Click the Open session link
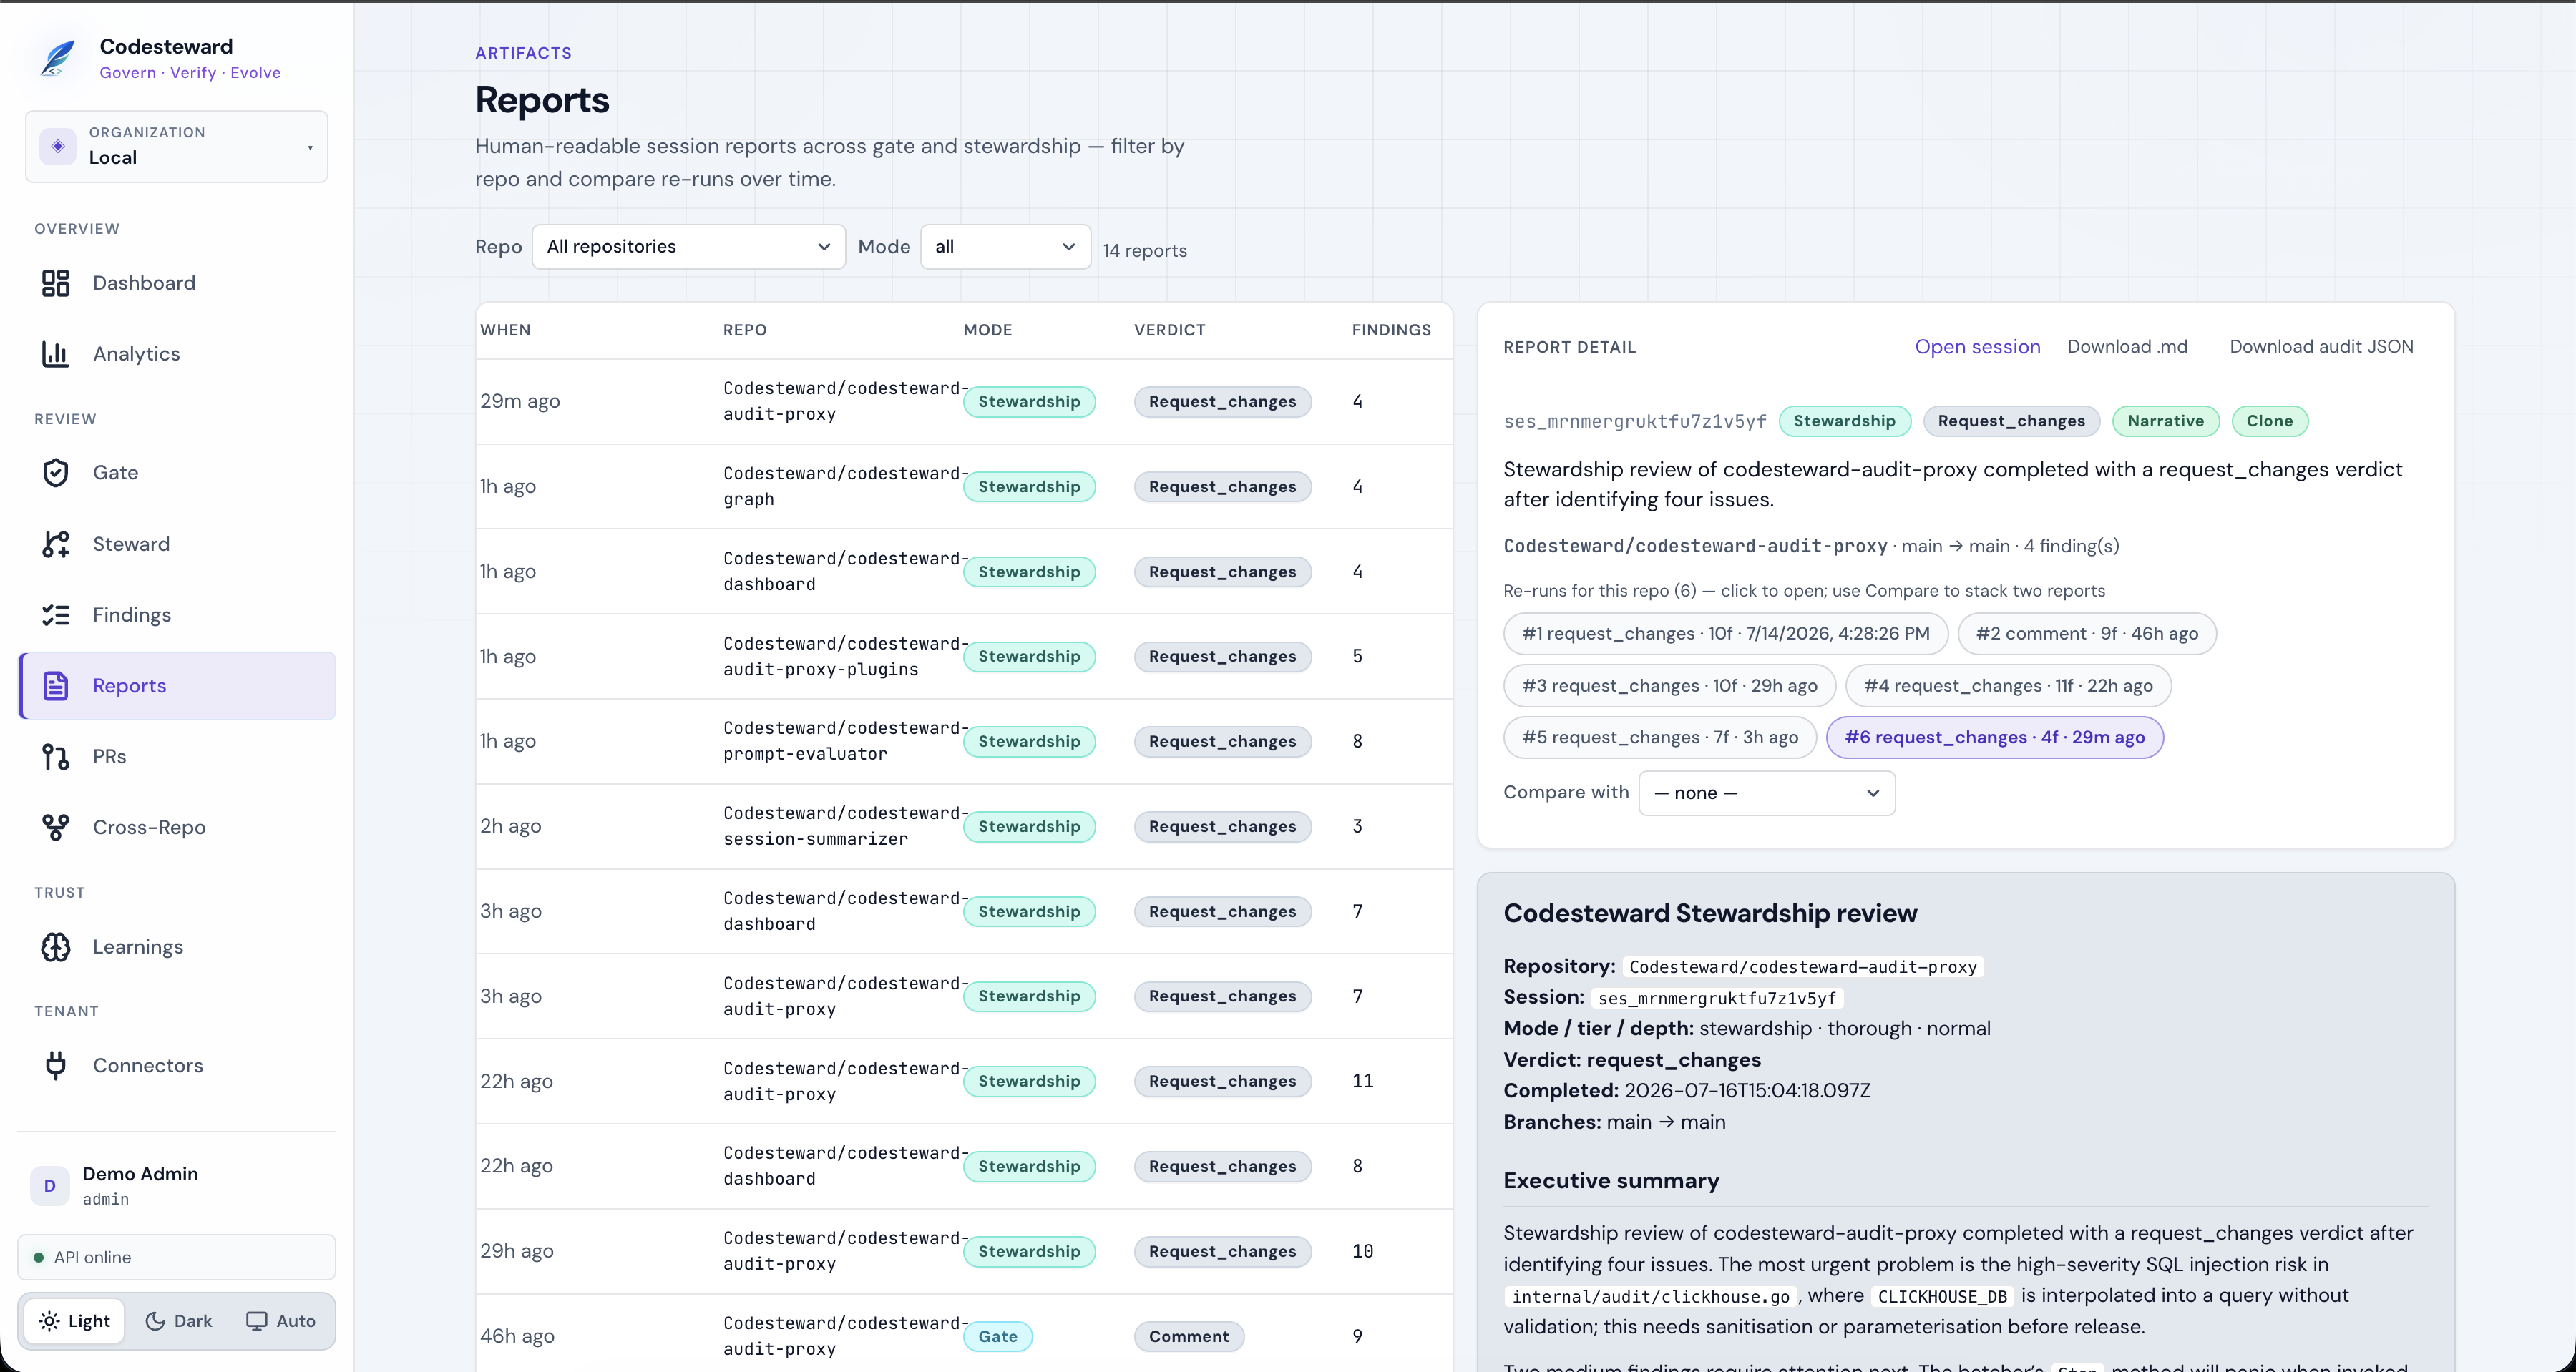Viewport: 2576px width, 1372px height. (1977, 347)
